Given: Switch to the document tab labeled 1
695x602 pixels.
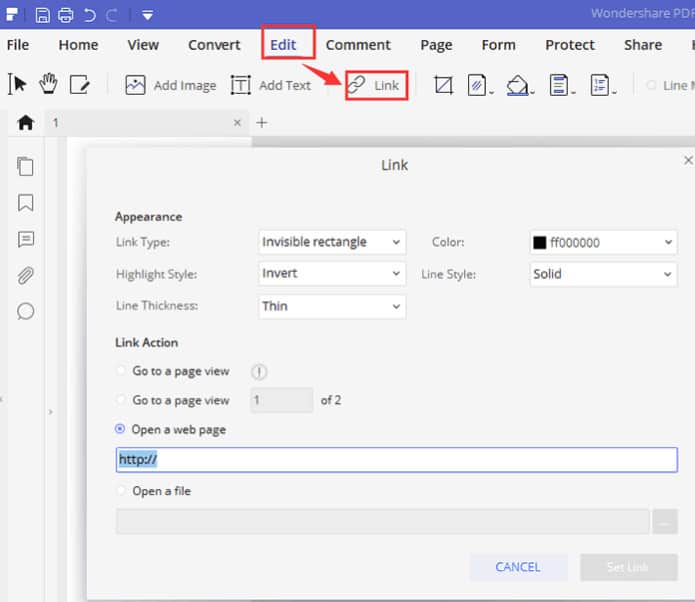Looking at the screenshot, I should [146, 123].
